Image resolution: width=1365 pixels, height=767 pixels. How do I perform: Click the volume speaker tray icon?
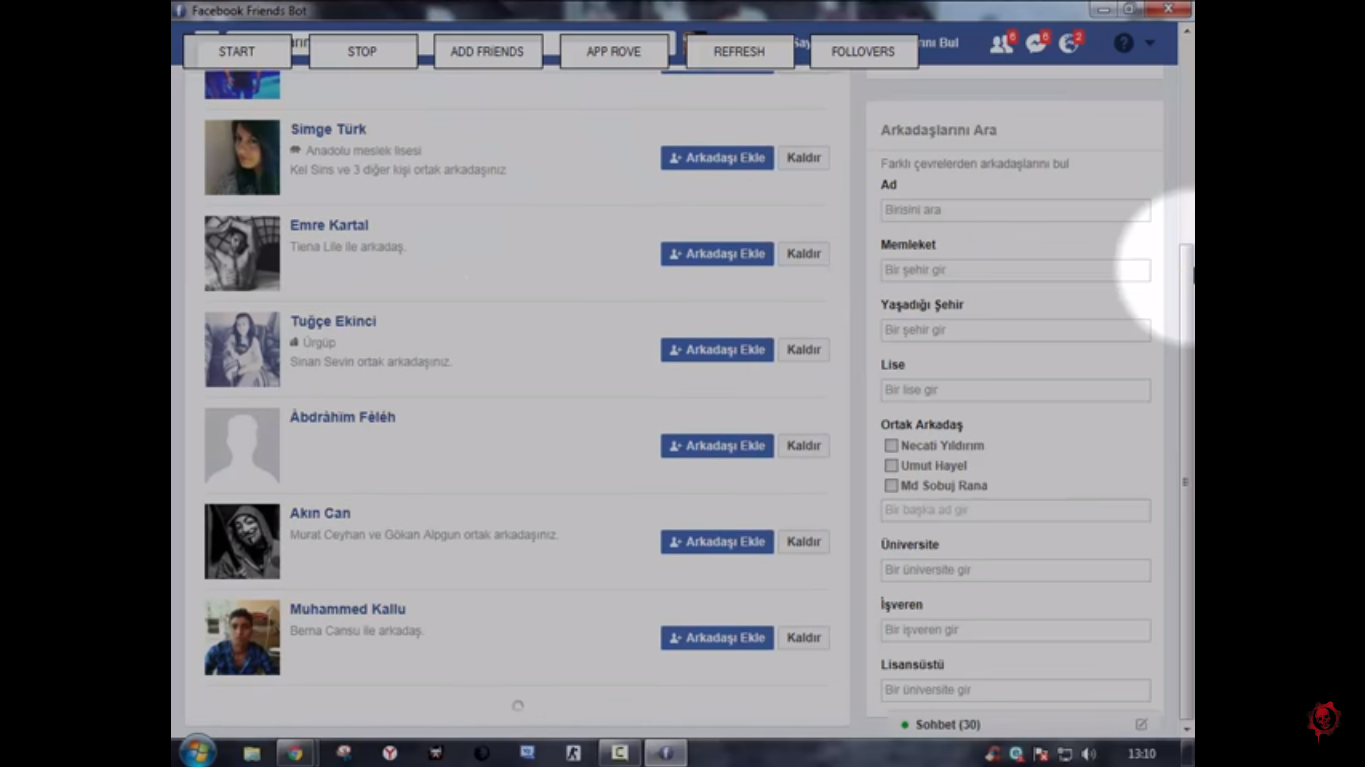tap(1089, 754)
